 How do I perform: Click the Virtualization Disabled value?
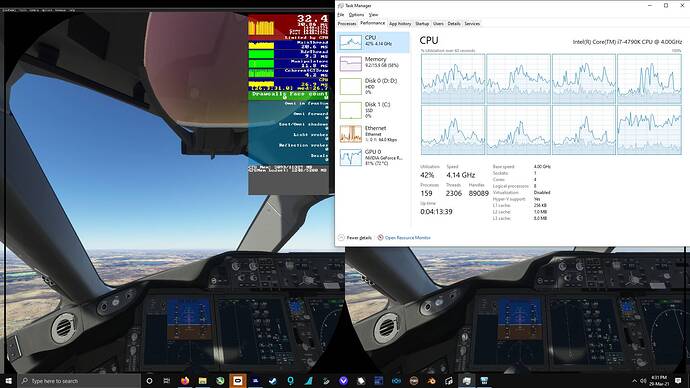(x=542, y=193)
